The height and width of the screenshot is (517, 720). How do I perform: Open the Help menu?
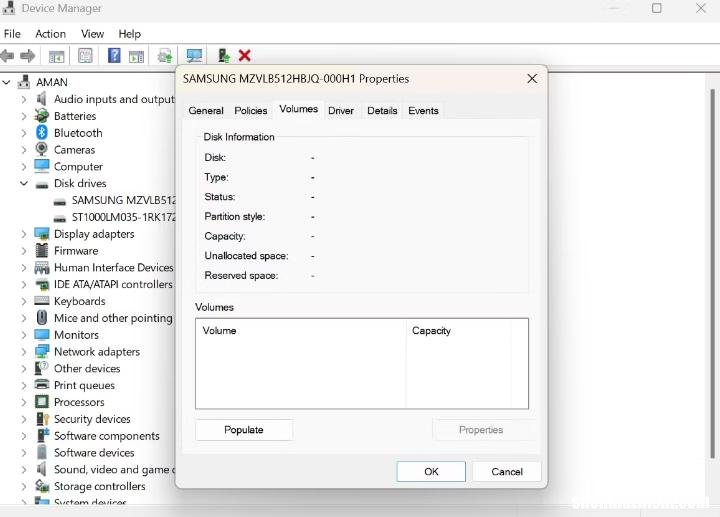129,34
